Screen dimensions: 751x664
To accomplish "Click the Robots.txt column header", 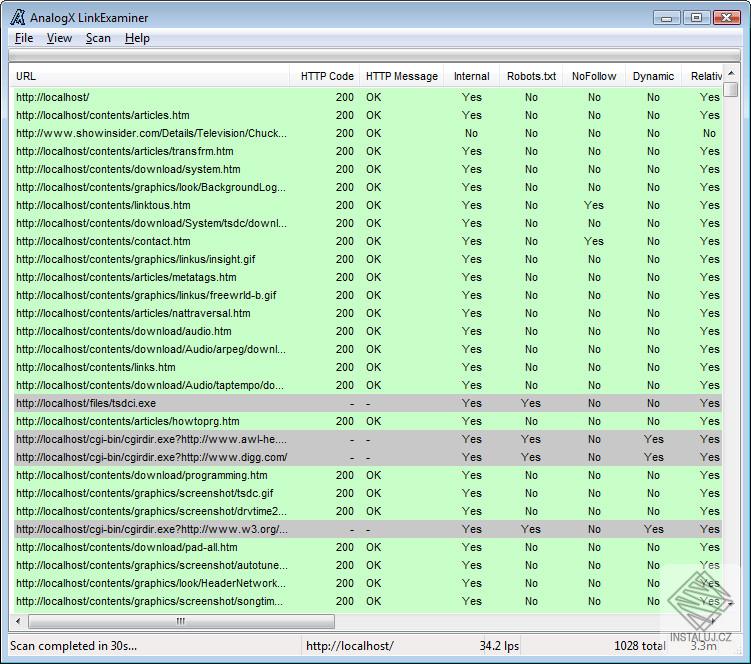I will pos(531,76).
